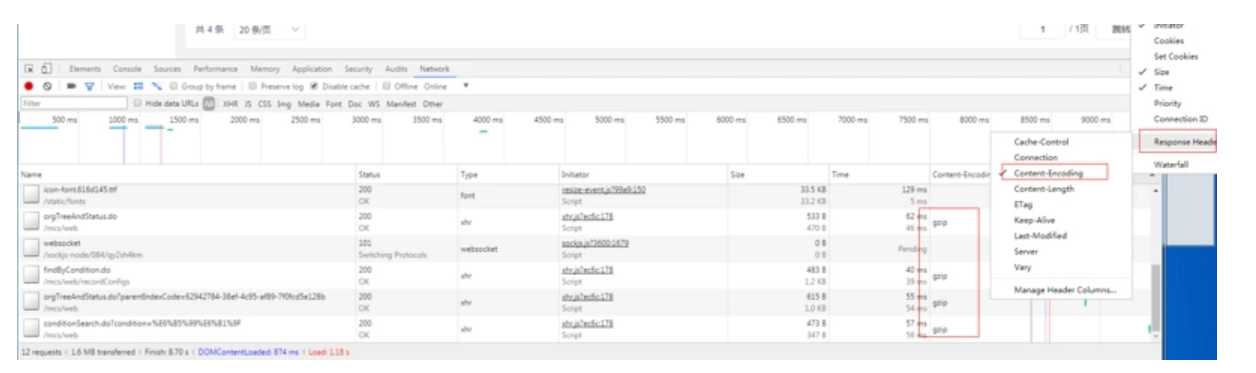The width and height of the screenshot is (1256, 373).
Task: Switch to the Memory tab
Action: 265,69
